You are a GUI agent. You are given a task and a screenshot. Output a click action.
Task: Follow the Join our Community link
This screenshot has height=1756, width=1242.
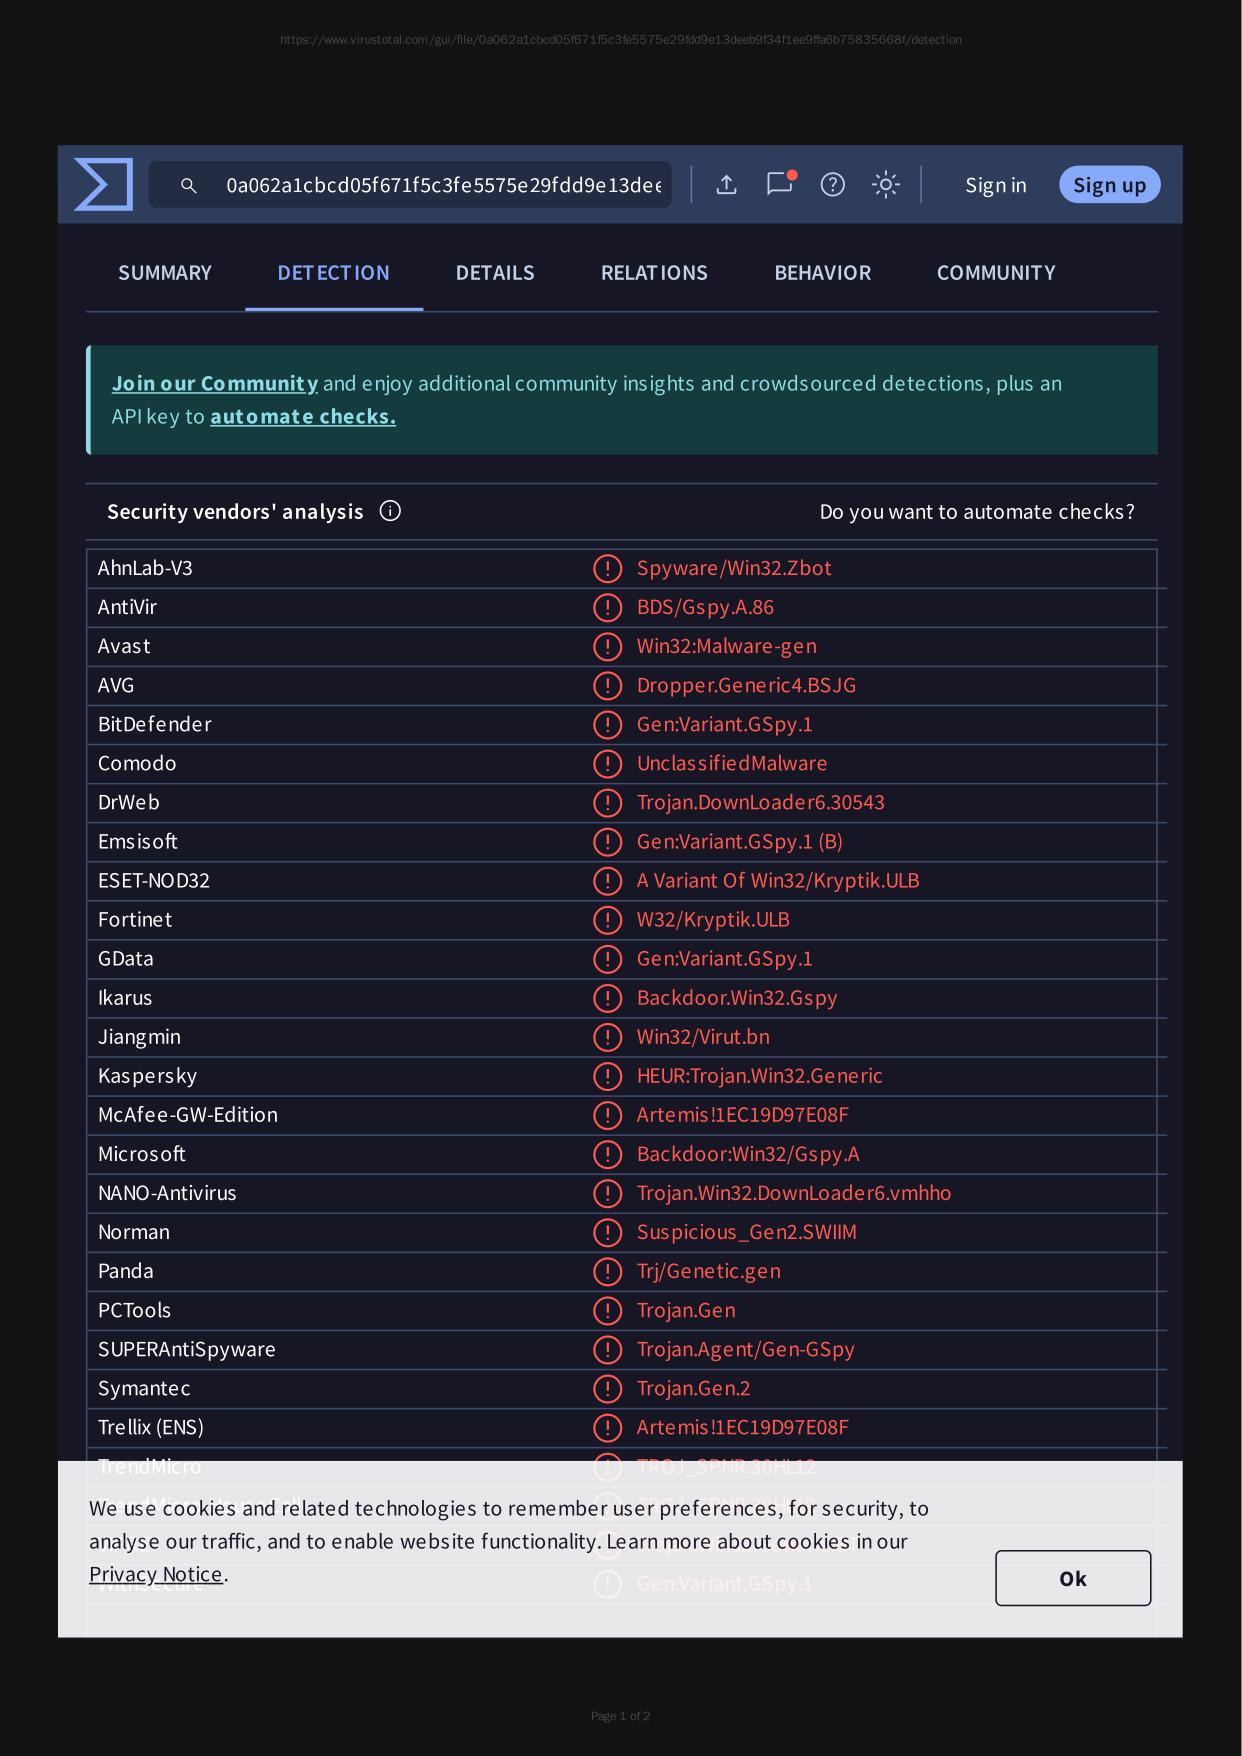215,384
